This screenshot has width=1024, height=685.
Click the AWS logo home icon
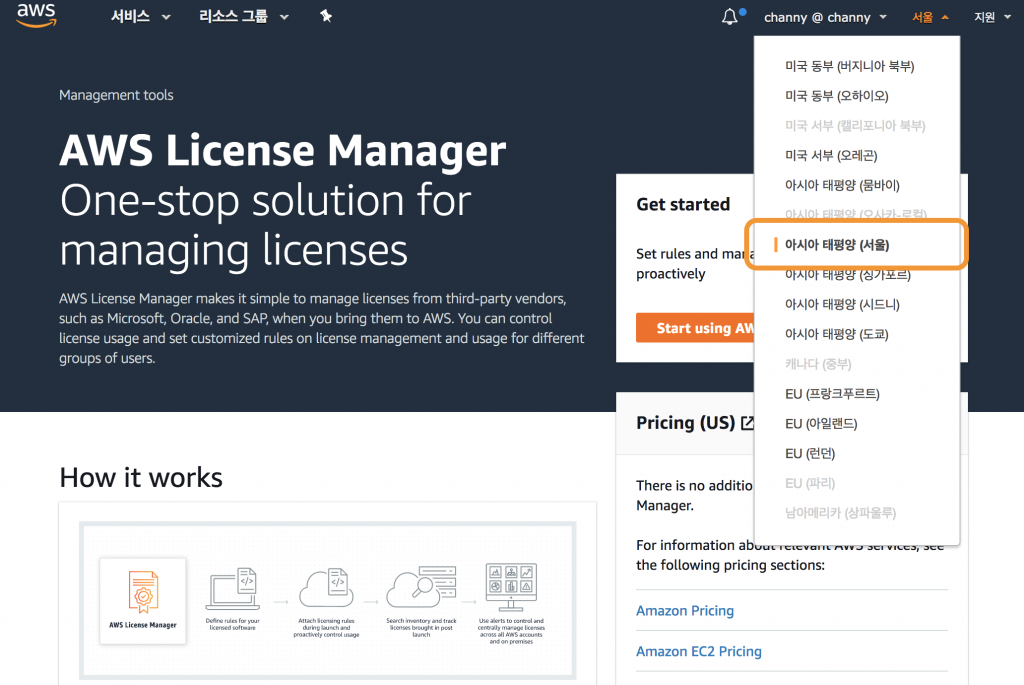pos(37,15)
